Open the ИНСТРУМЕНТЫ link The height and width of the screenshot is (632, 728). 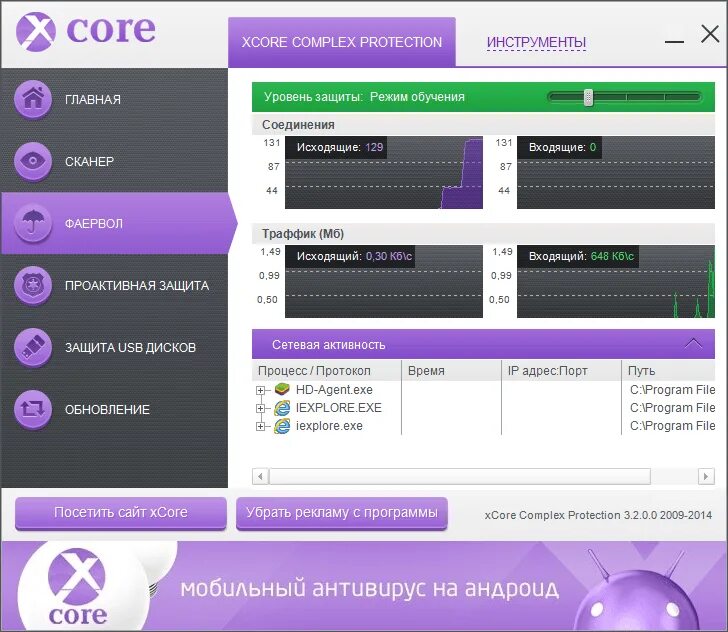tap(536, 42)
